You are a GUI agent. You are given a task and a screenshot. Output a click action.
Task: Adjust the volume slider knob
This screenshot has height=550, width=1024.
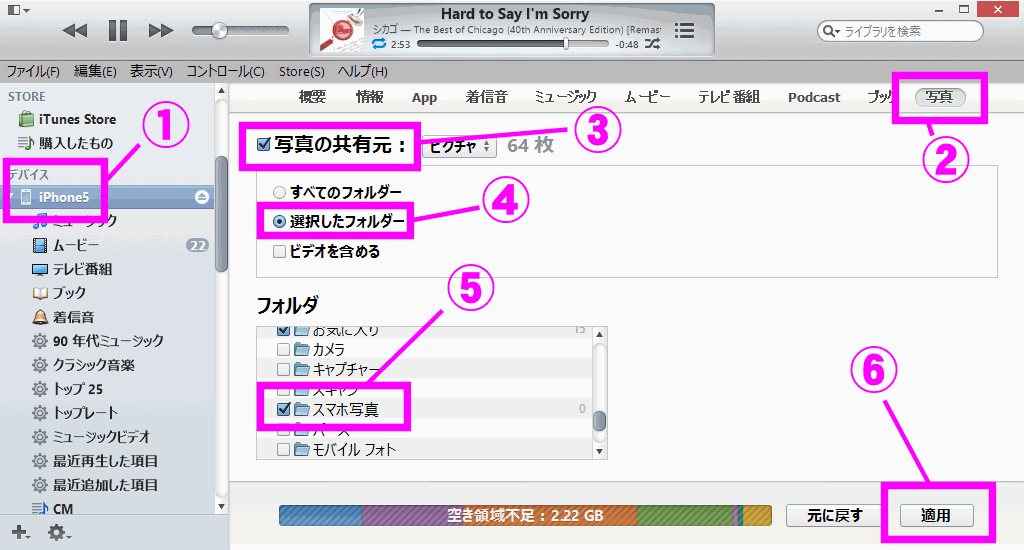[x=219, y=31]
